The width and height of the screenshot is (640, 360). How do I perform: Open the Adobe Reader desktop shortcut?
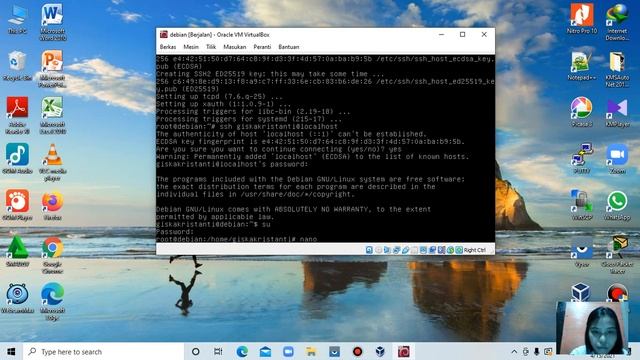click(x=17, y=115)
